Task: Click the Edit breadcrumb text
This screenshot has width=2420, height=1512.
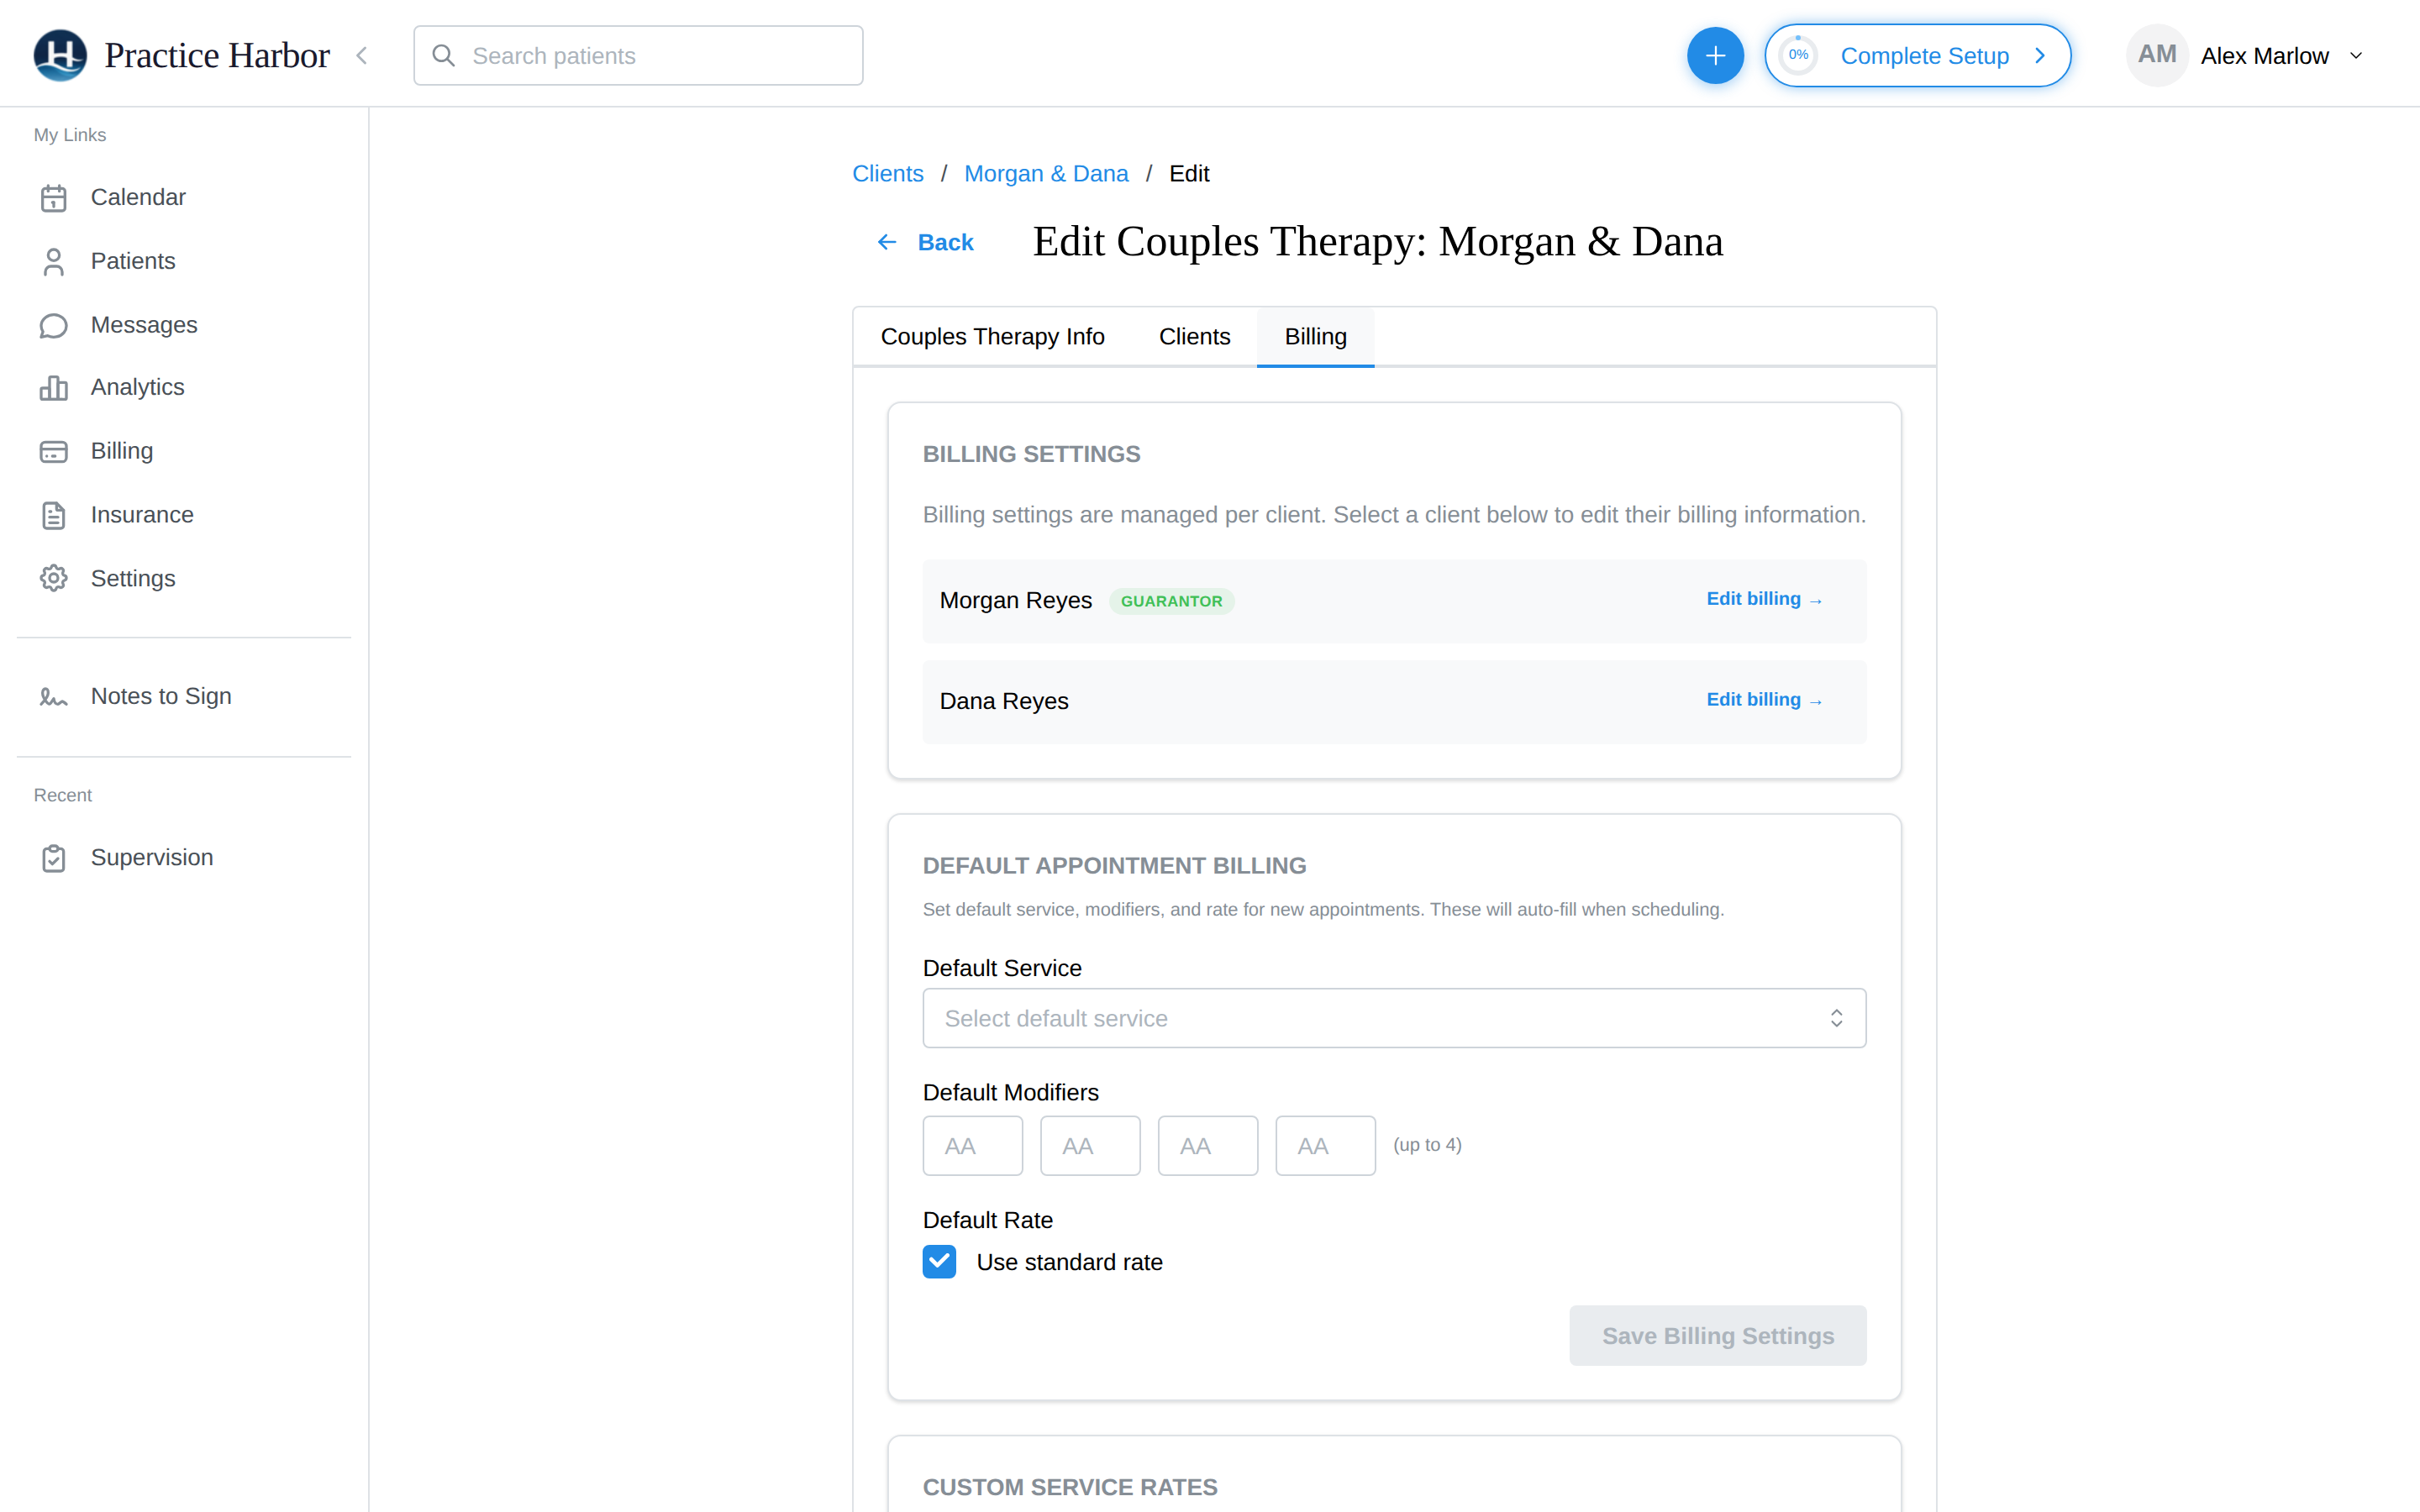Action: pos(1189,174)
